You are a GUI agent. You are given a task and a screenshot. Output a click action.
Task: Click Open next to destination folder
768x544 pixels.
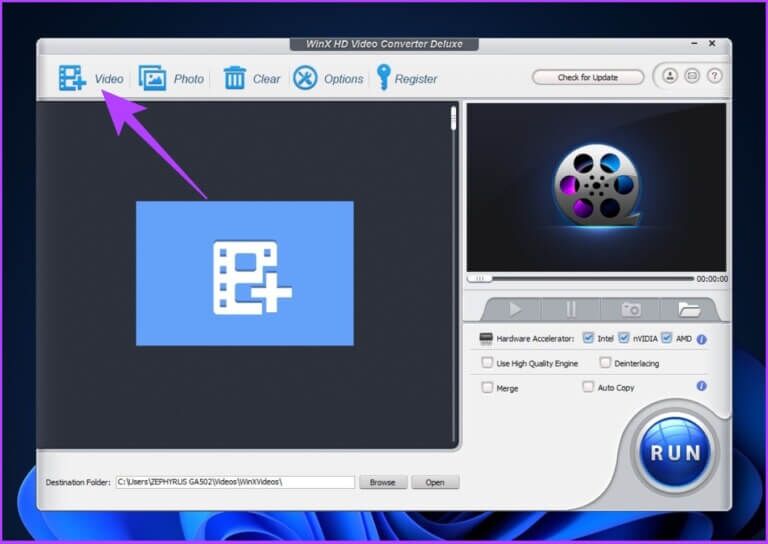tap(435, 482)
